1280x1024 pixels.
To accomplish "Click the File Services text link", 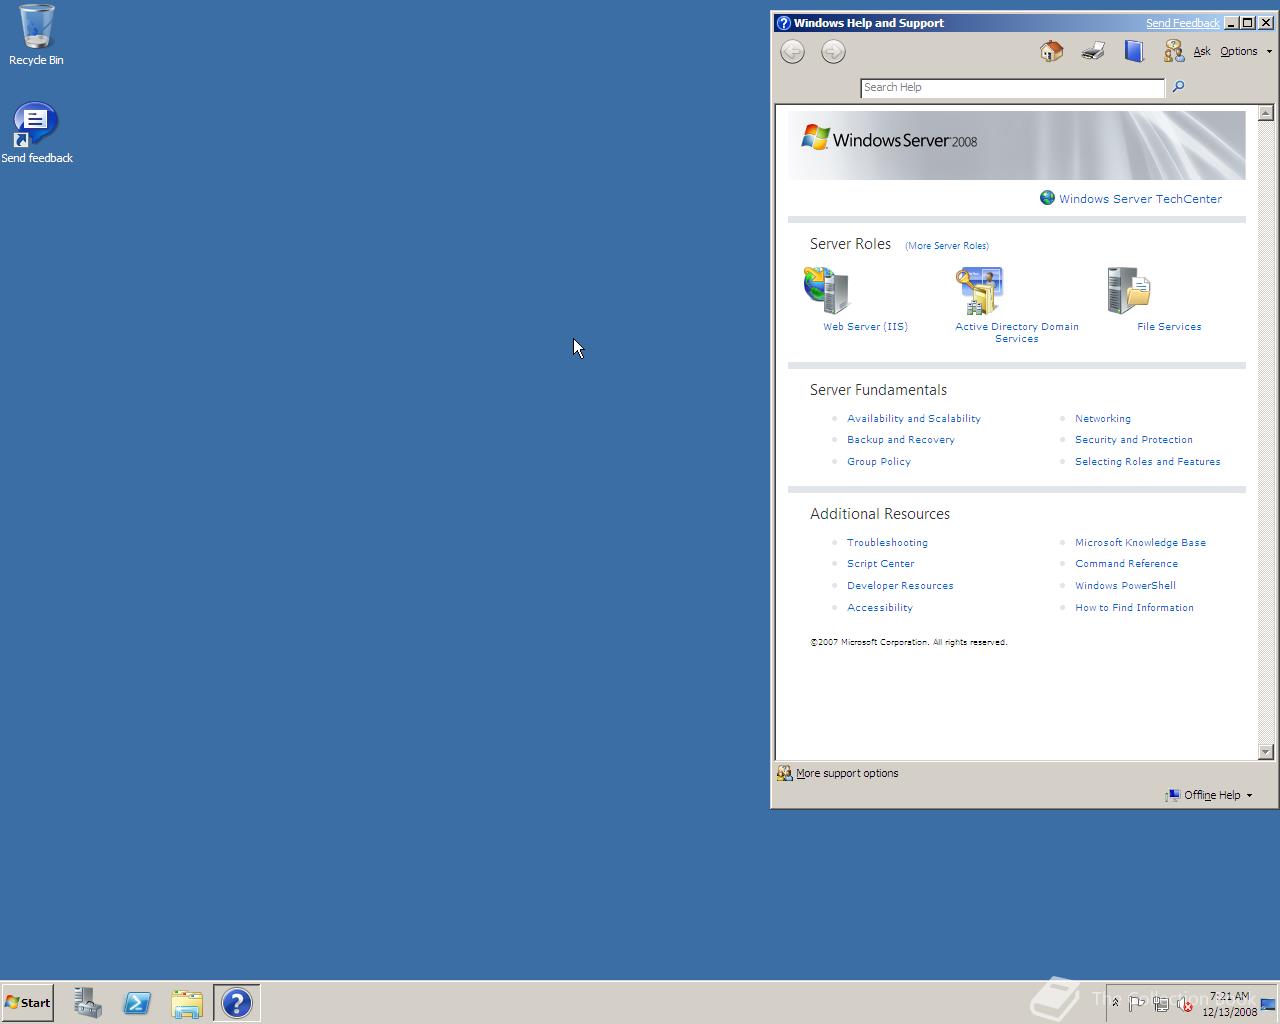I will (1169, 327).
